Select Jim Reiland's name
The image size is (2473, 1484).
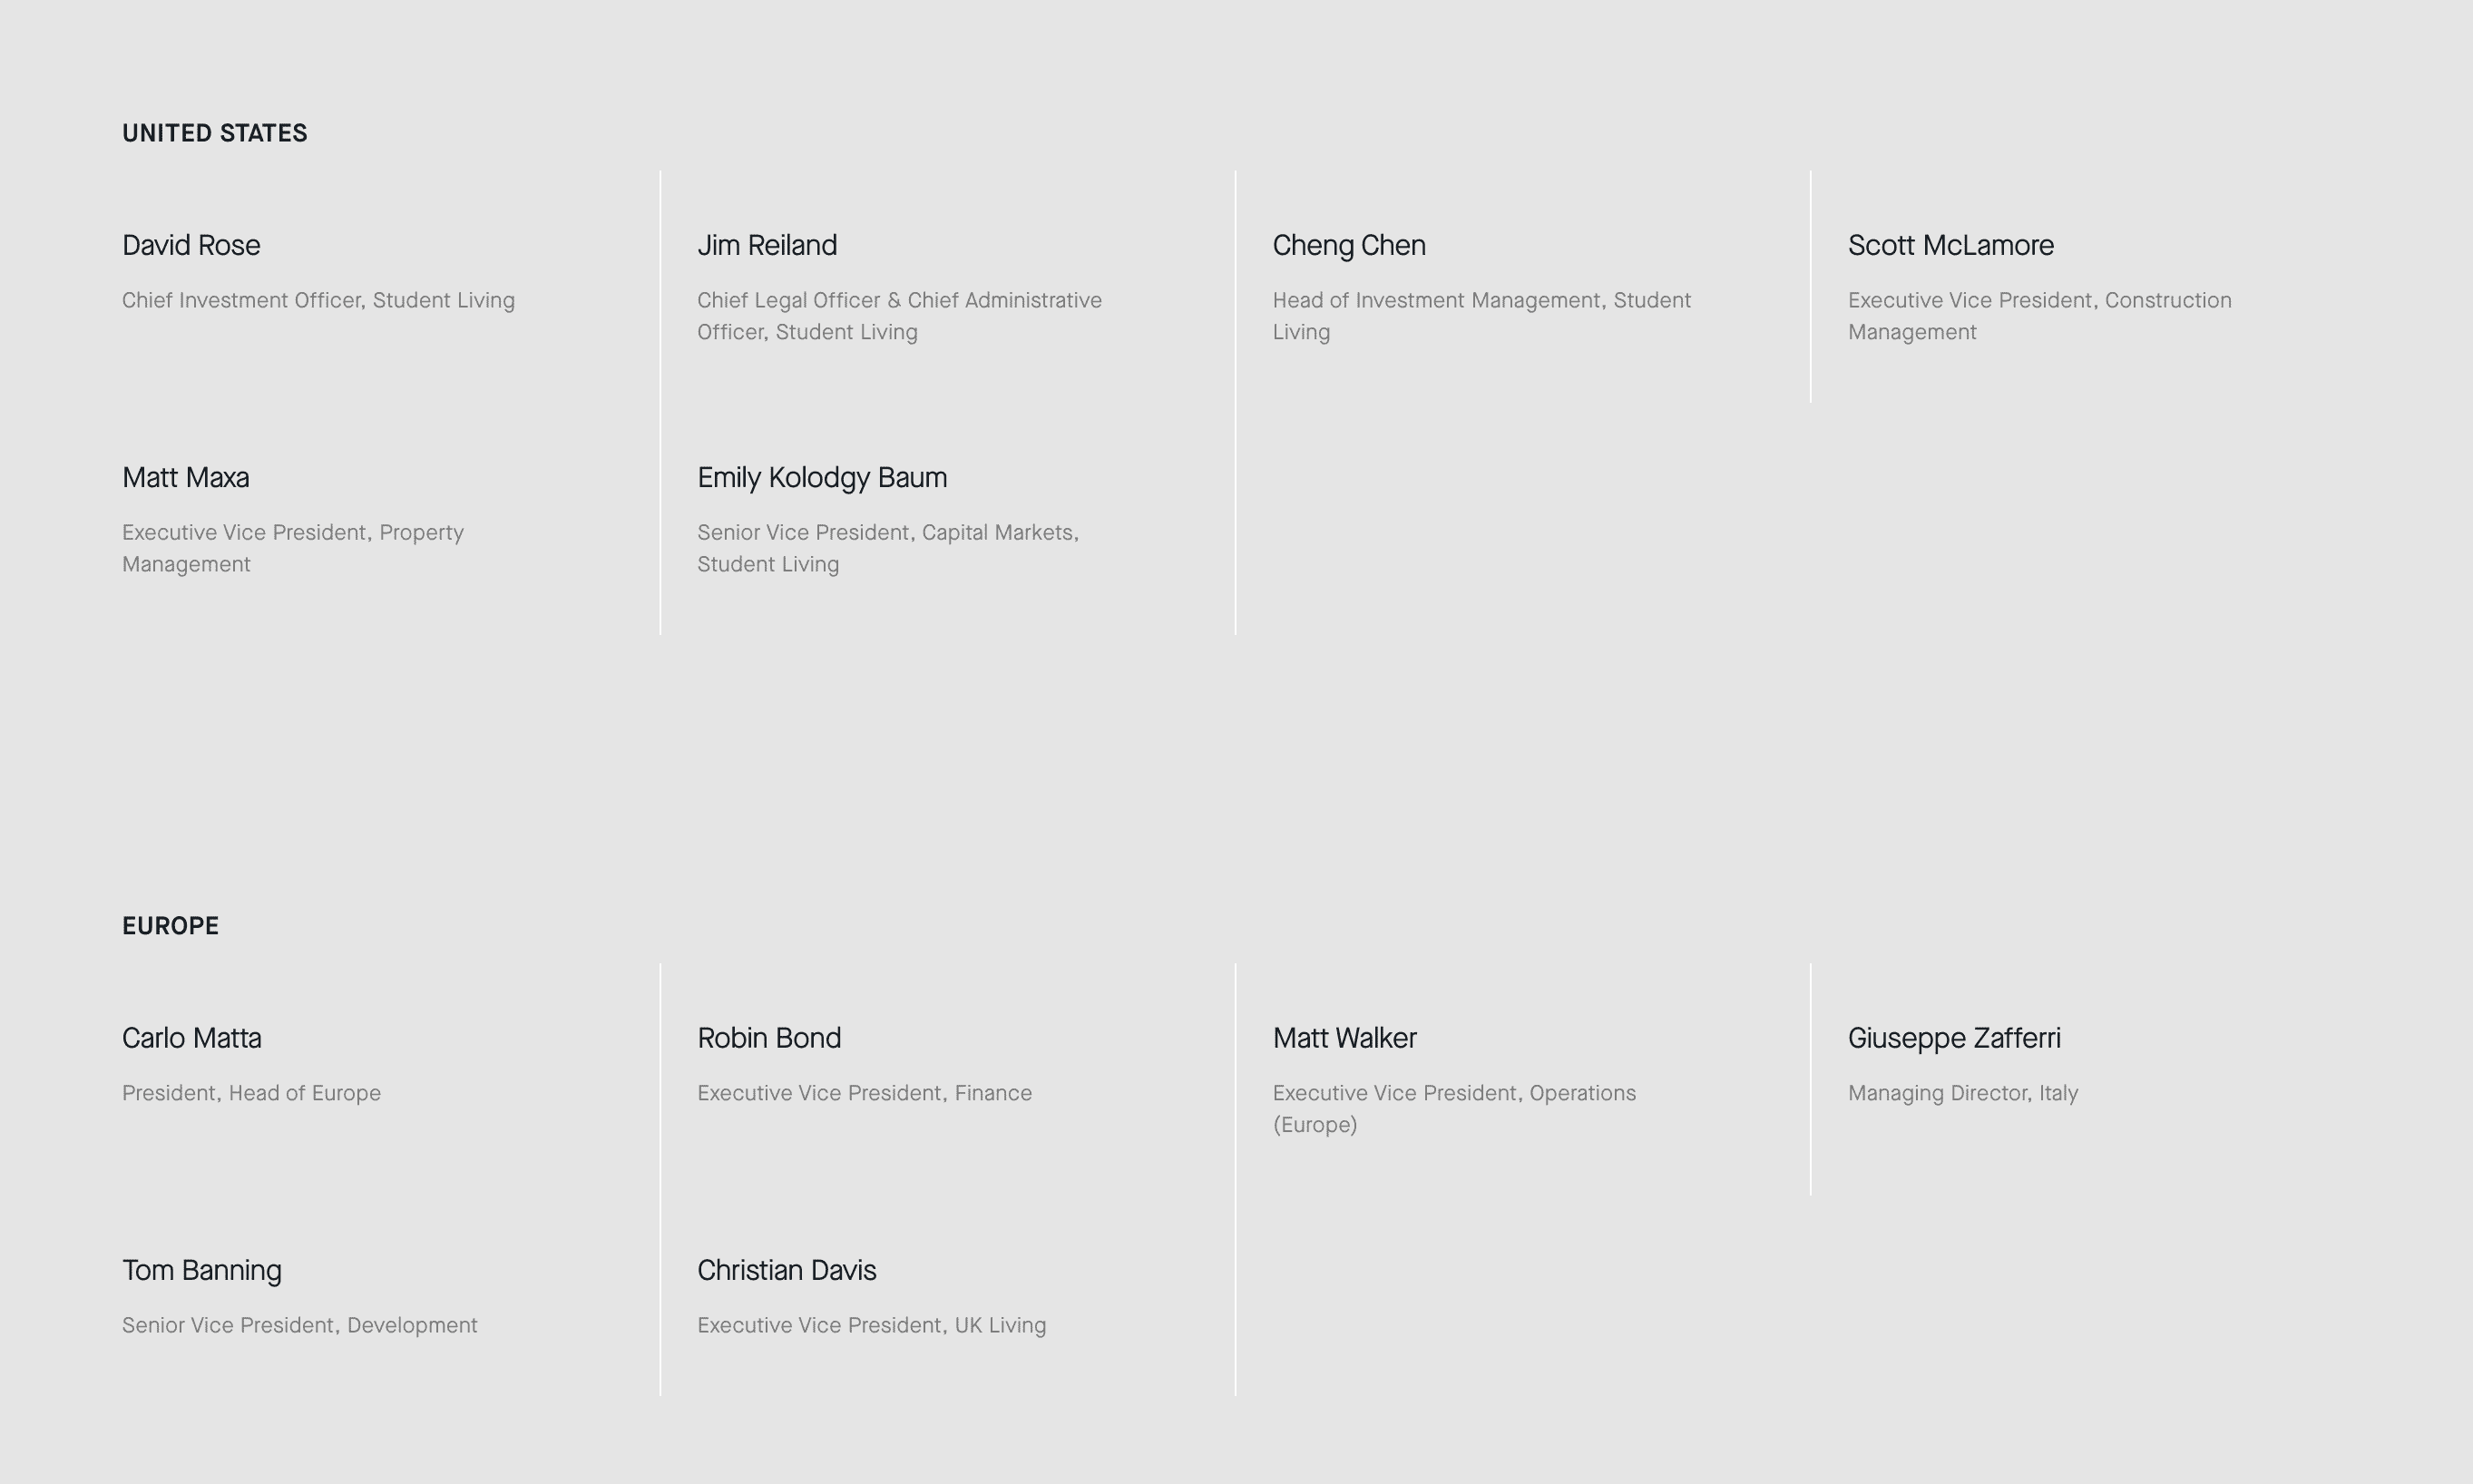click(x=767, y=245)
